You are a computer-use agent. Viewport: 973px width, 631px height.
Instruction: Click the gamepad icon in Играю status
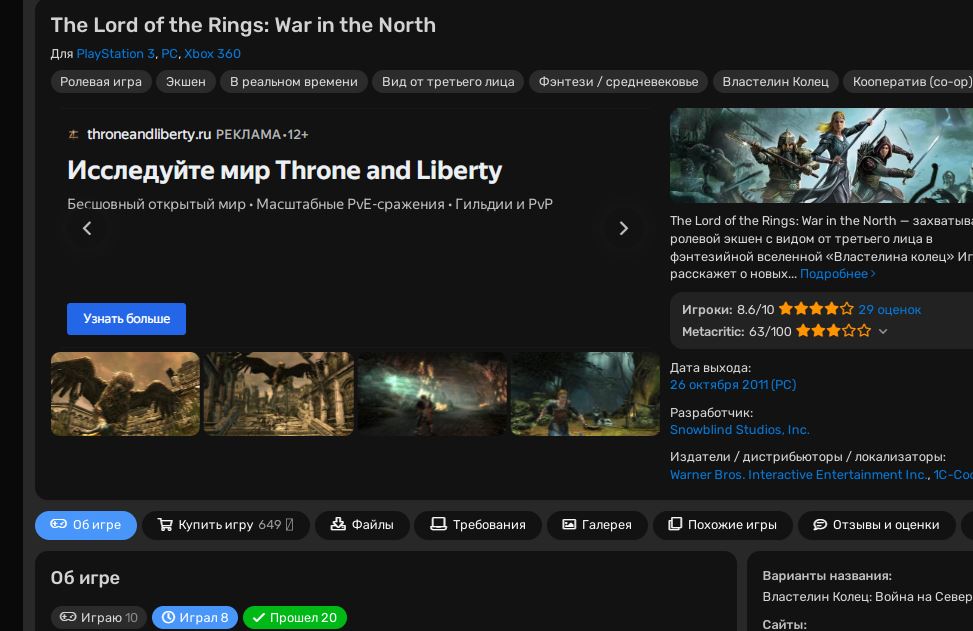(68, 617)
